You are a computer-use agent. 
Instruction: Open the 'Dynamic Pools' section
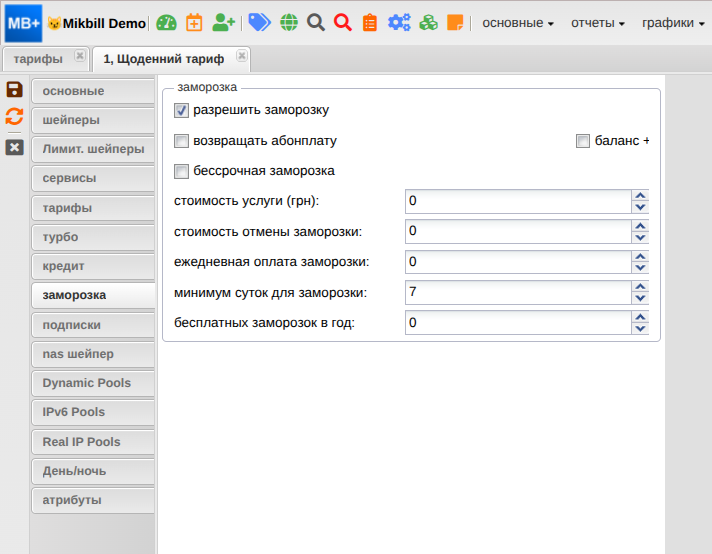(92, 383)
